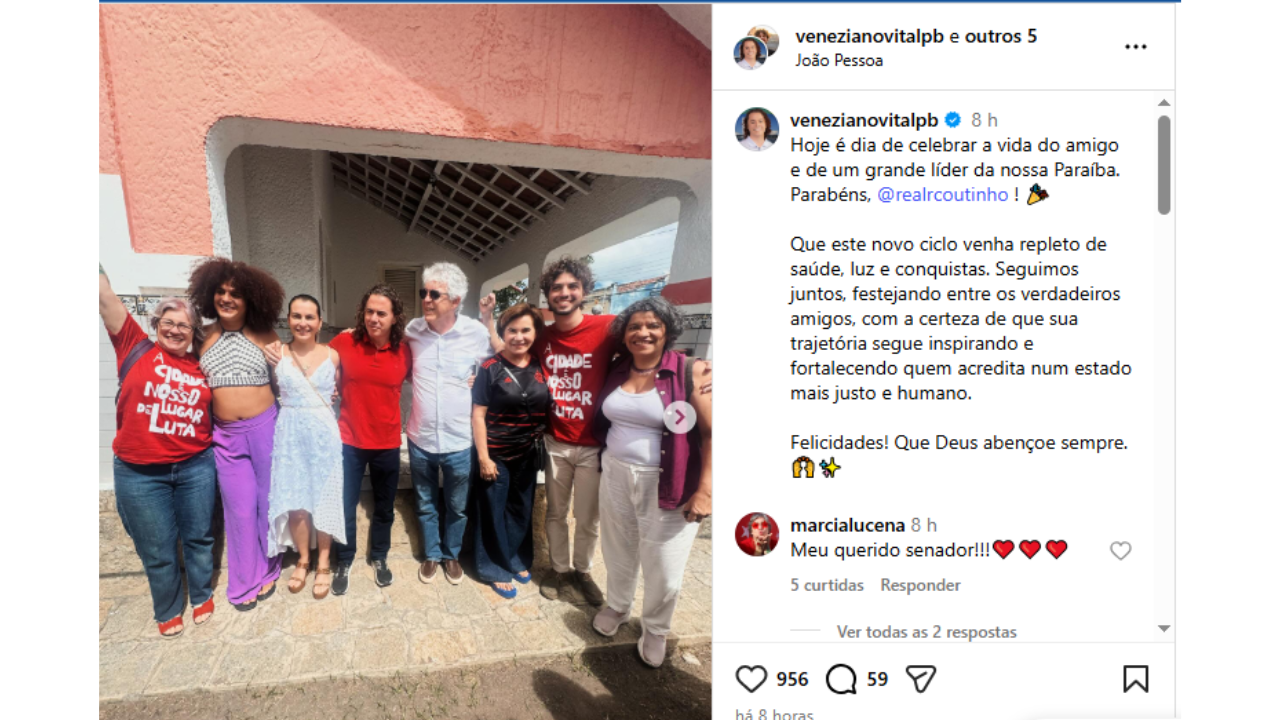Open the João Pessoa location link

[839, 60]
